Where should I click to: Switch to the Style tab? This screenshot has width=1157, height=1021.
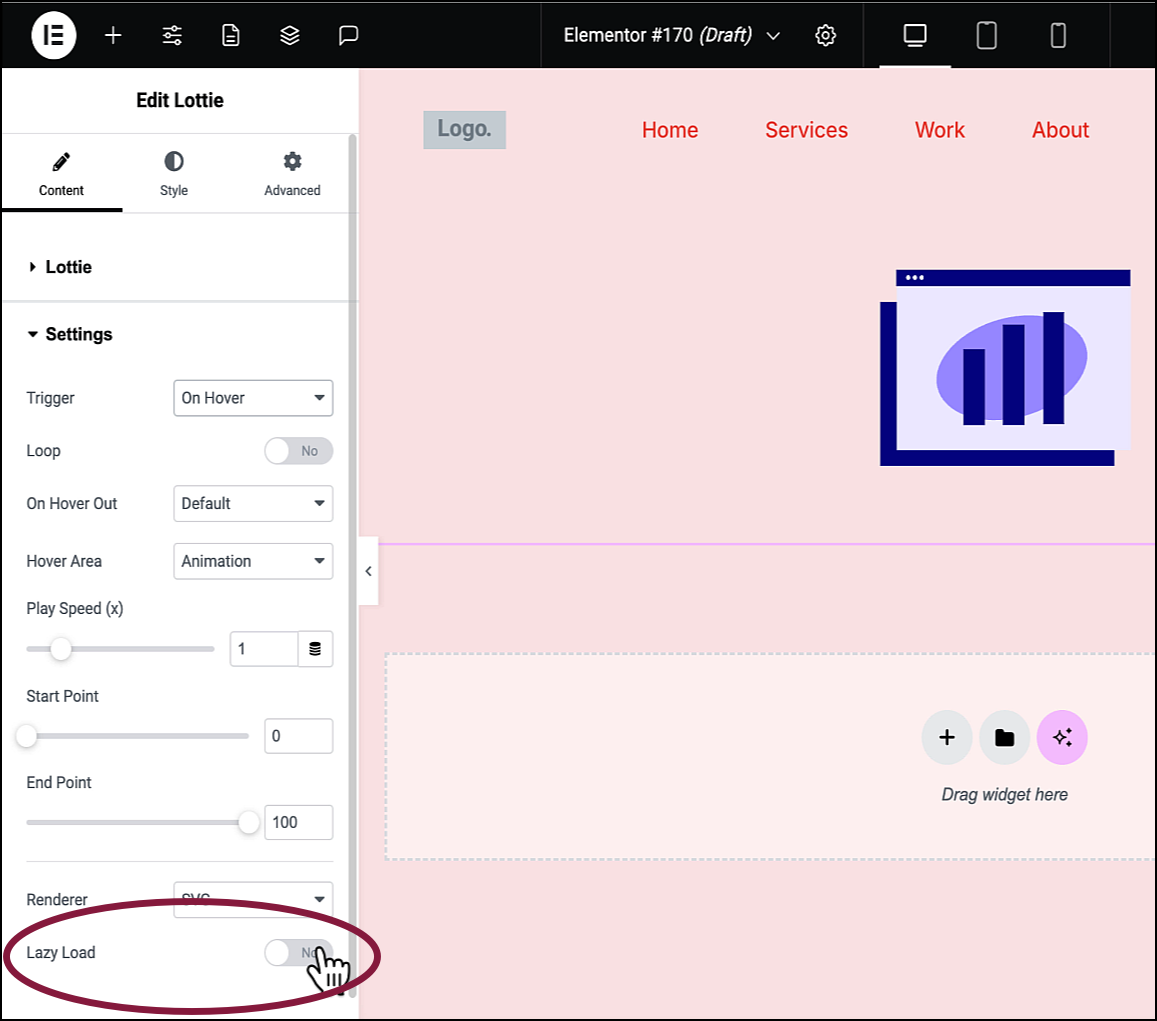point(174,174)
